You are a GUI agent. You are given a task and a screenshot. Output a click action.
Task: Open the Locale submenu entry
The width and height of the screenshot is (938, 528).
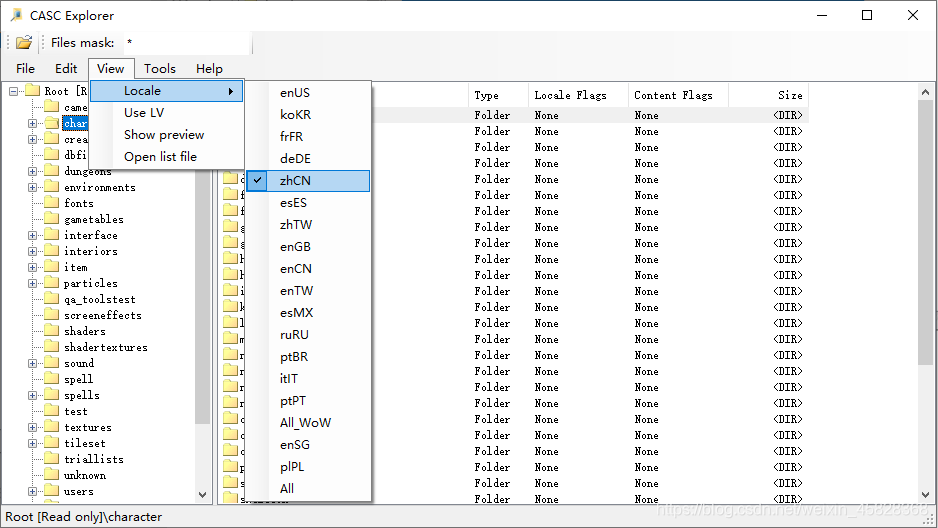coord(167,91)
